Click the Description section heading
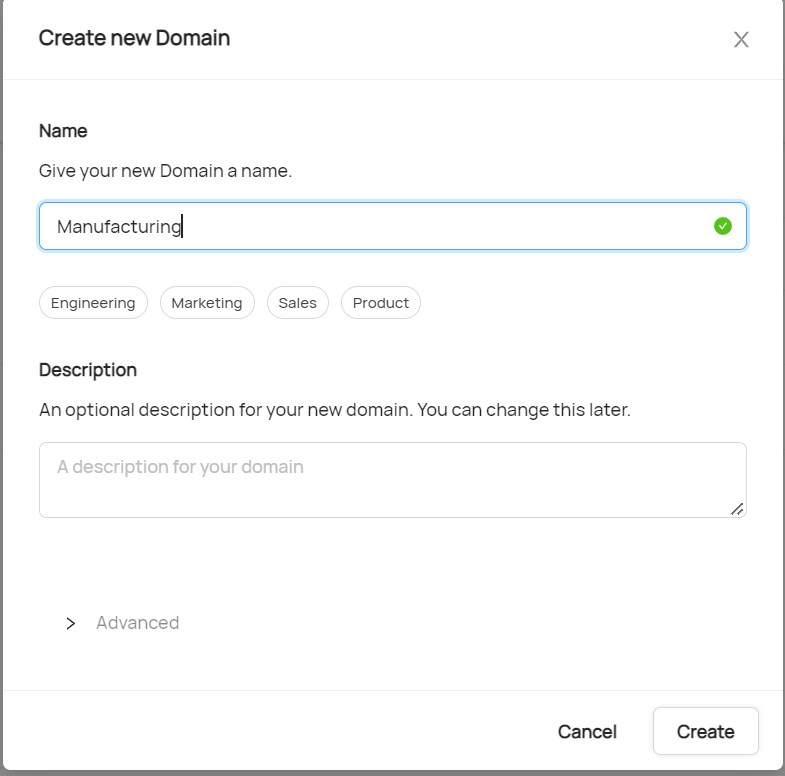The width and height of the screenshot is (785, 776). pyautogui.click(x=88, y=370)
